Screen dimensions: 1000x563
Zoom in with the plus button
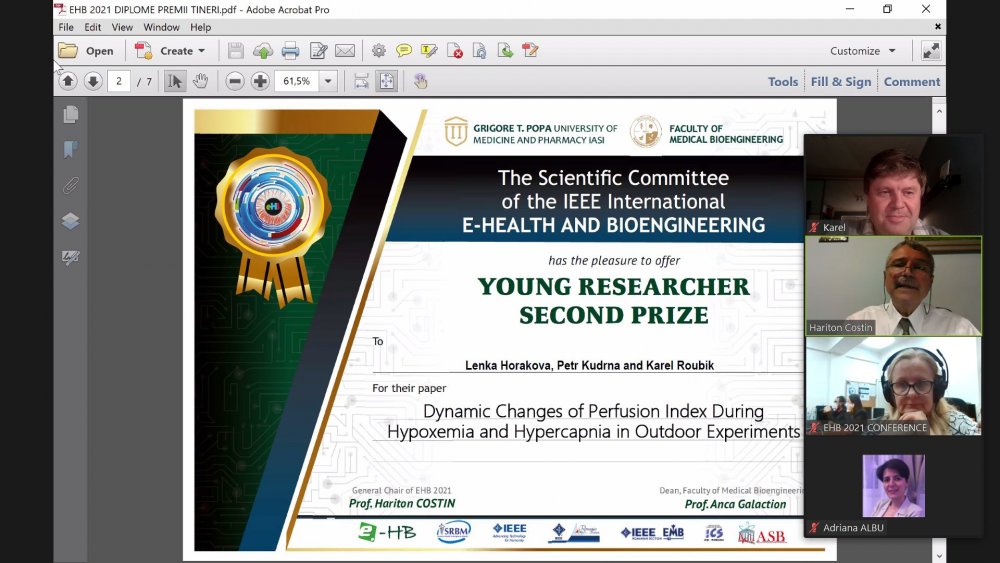(260, 81)
